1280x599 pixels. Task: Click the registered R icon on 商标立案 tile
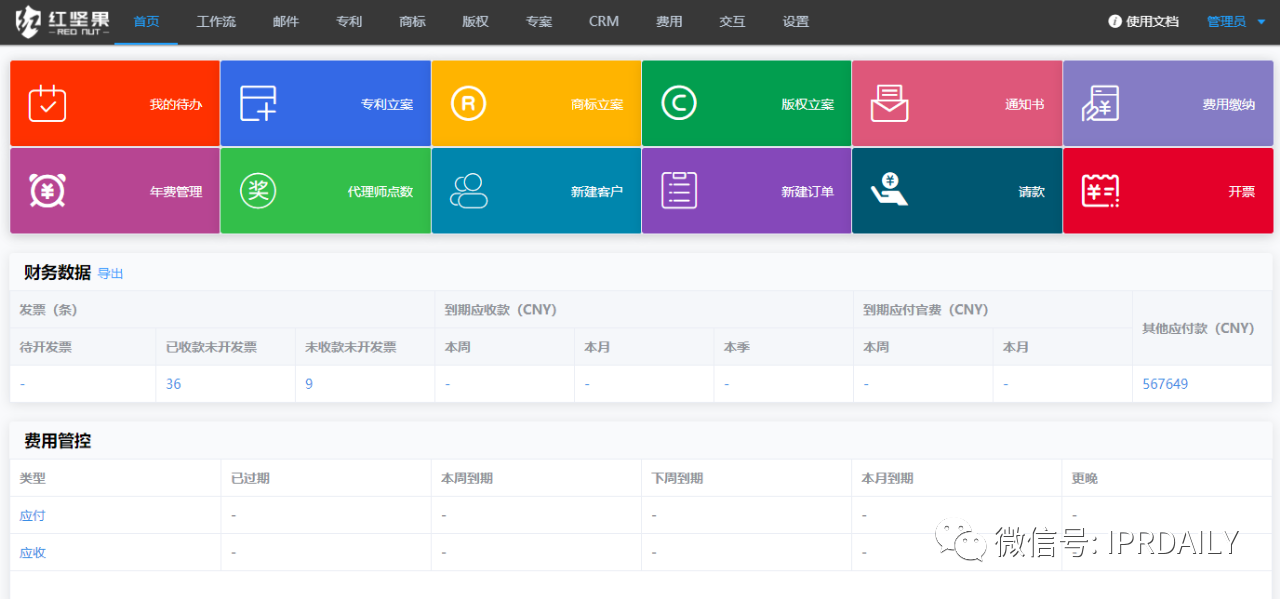click(468, 103)
